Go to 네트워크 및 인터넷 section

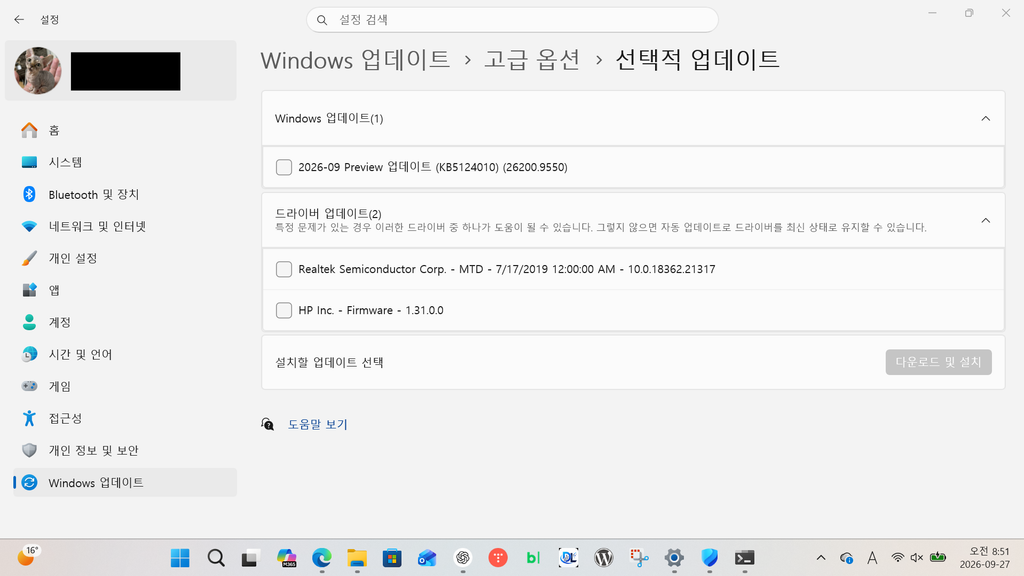(124, 226)
